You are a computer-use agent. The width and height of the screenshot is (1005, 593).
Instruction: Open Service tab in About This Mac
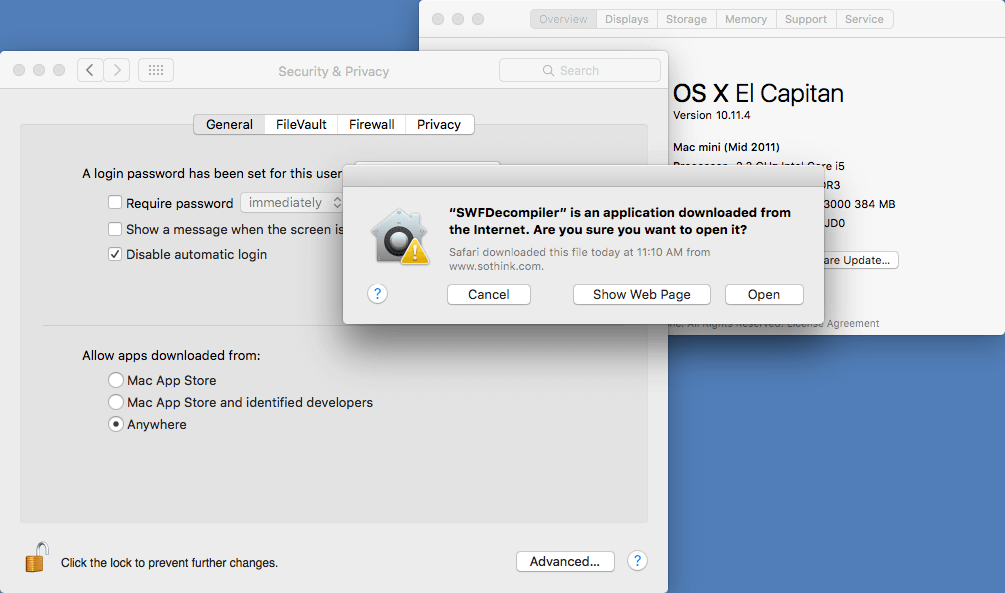click(x=864, y=19)
